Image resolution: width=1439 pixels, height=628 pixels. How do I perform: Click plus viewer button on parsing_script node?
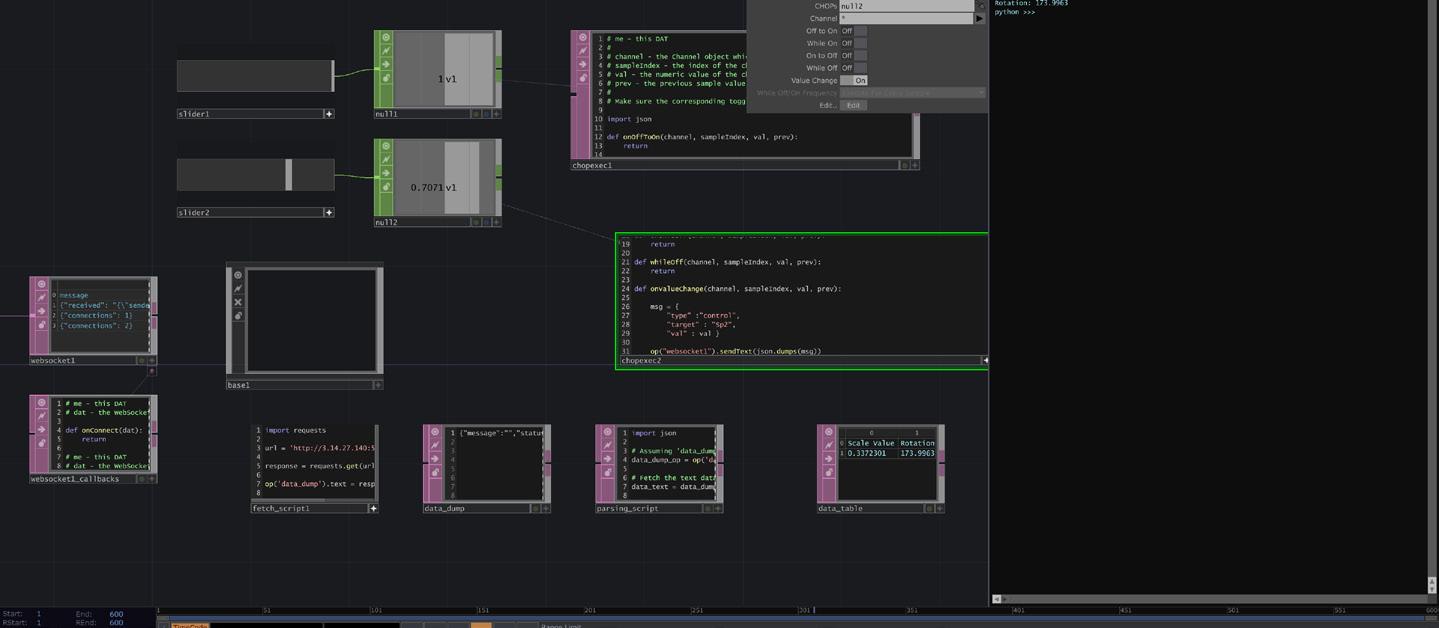(718, 508)
